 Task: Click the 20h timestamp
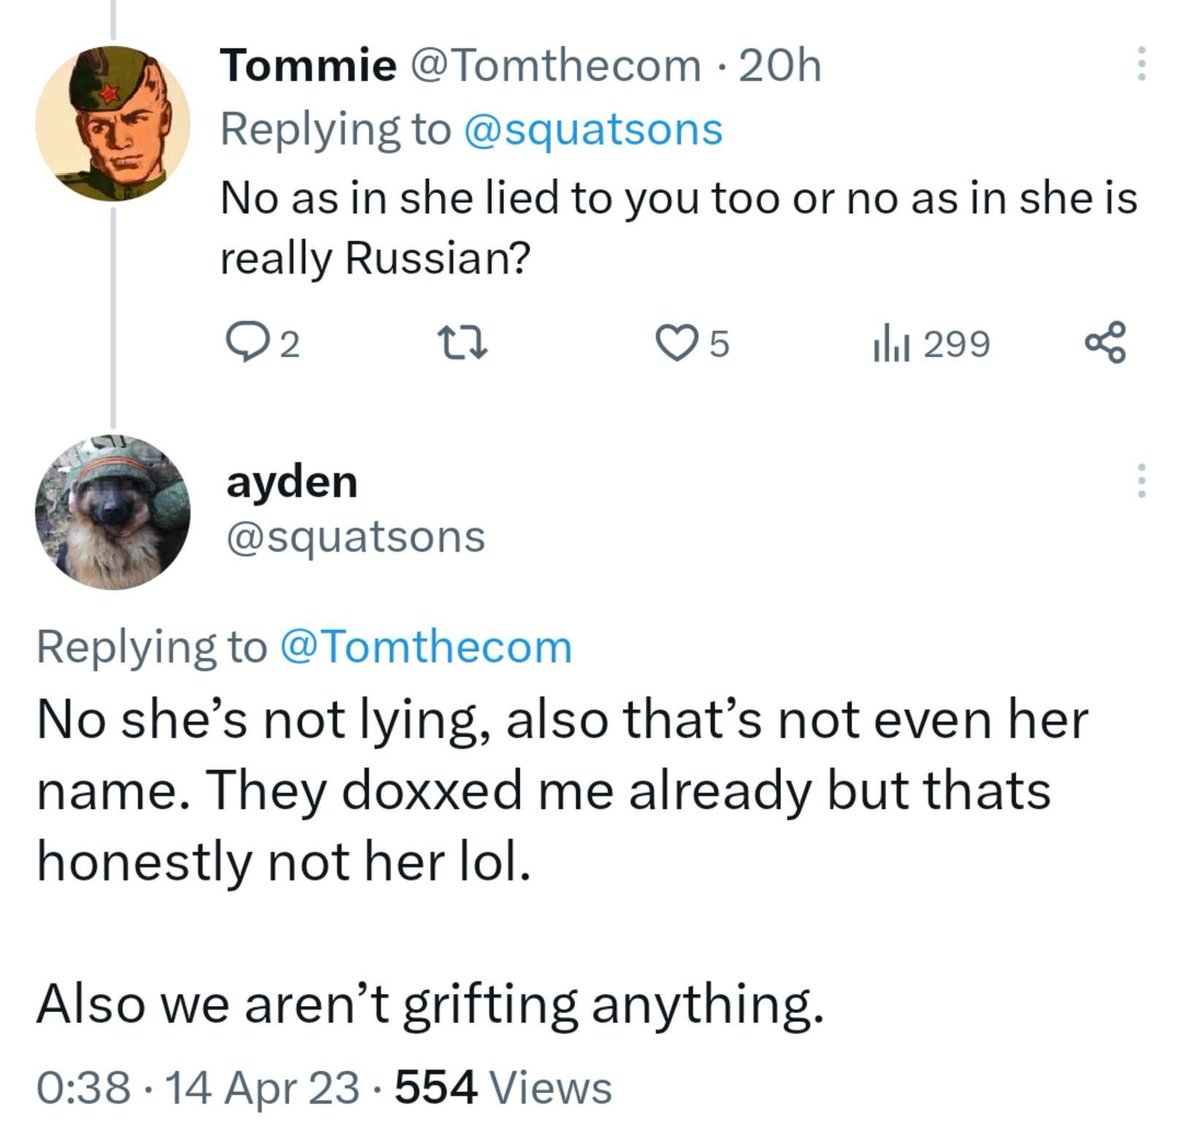point(778,66)
